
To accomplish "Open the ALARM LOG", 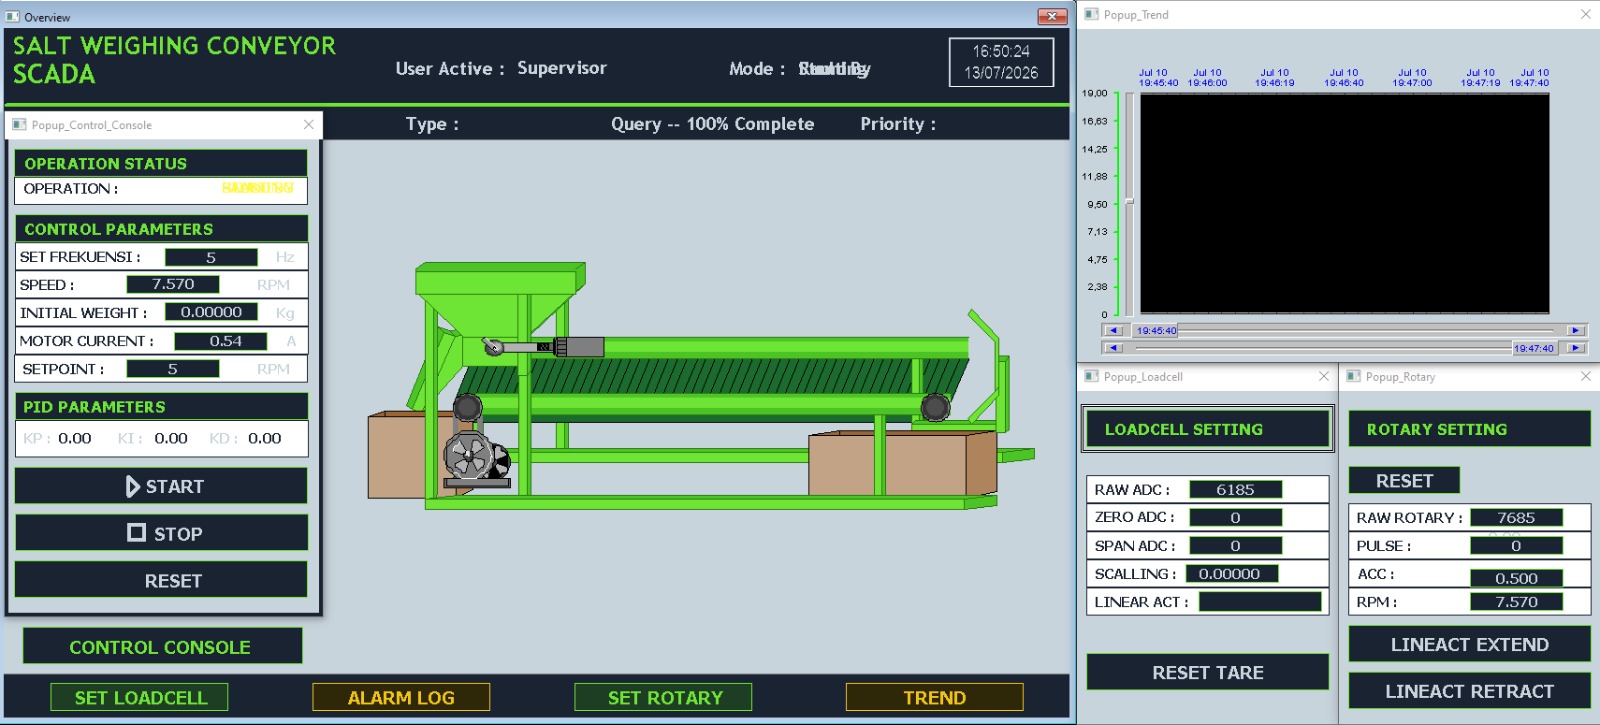I will click(x=401, y=697).
